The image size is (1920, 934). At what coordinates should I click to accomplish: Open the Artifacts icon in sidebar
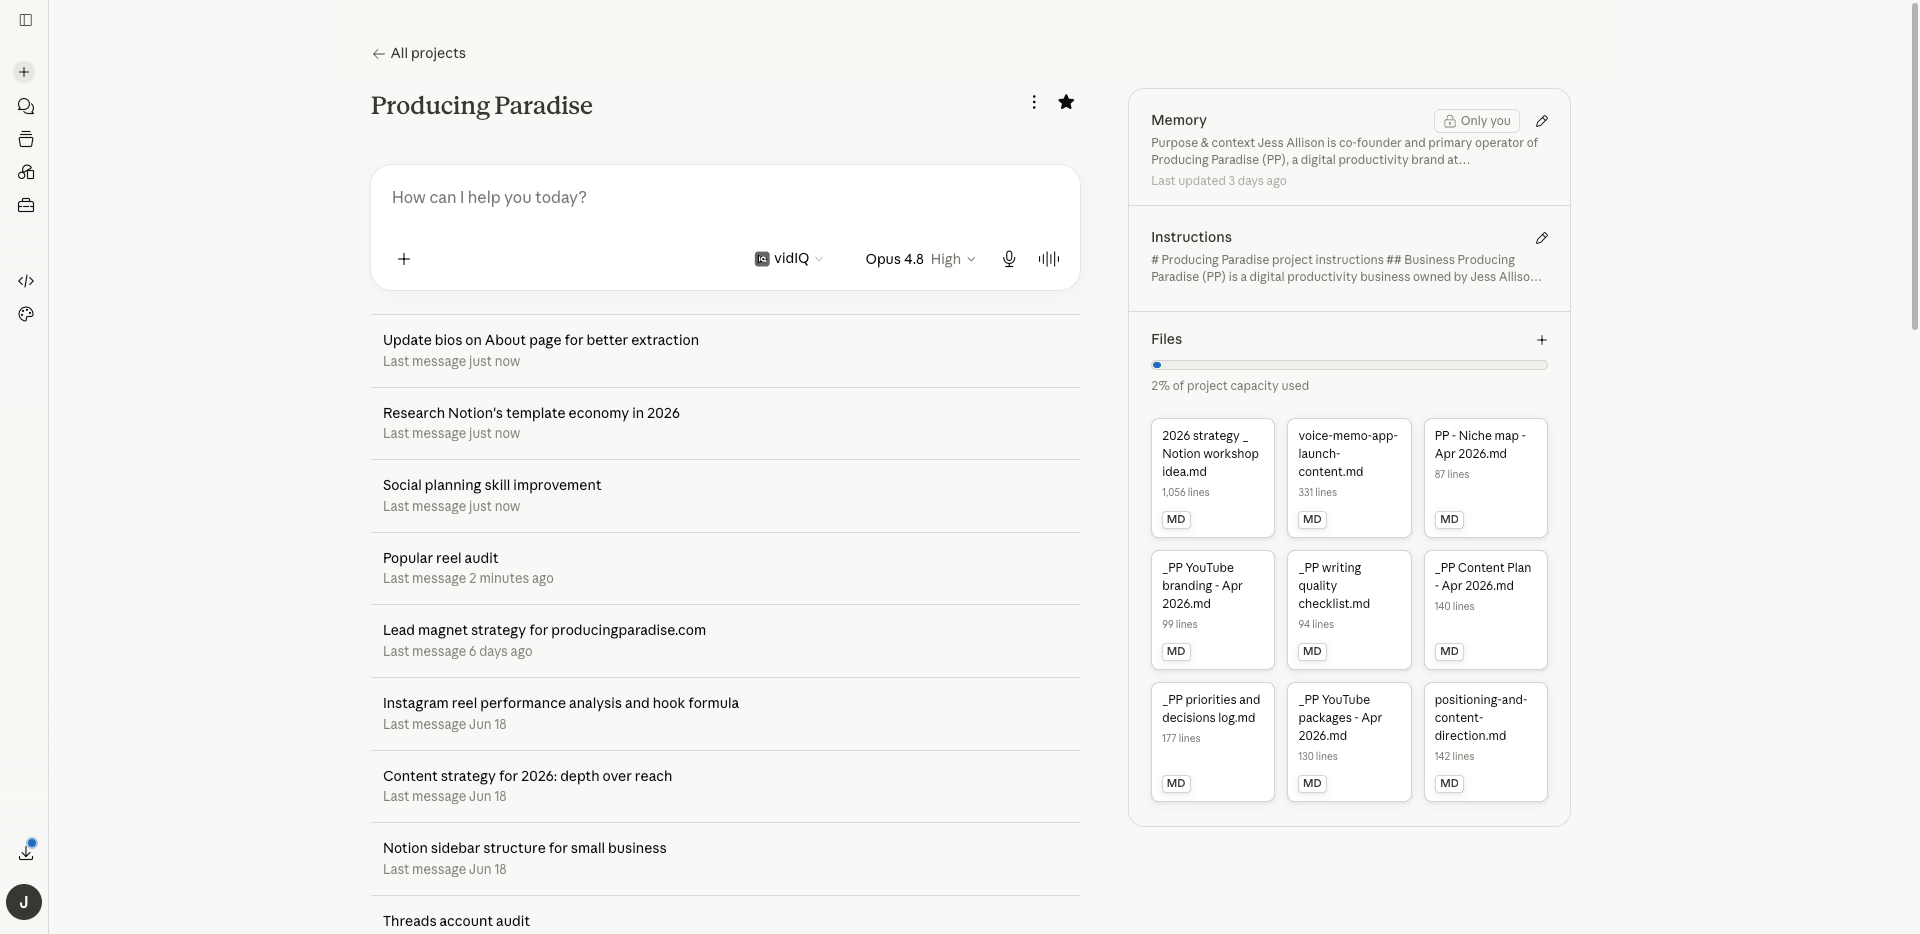click(x=26, y=172)
